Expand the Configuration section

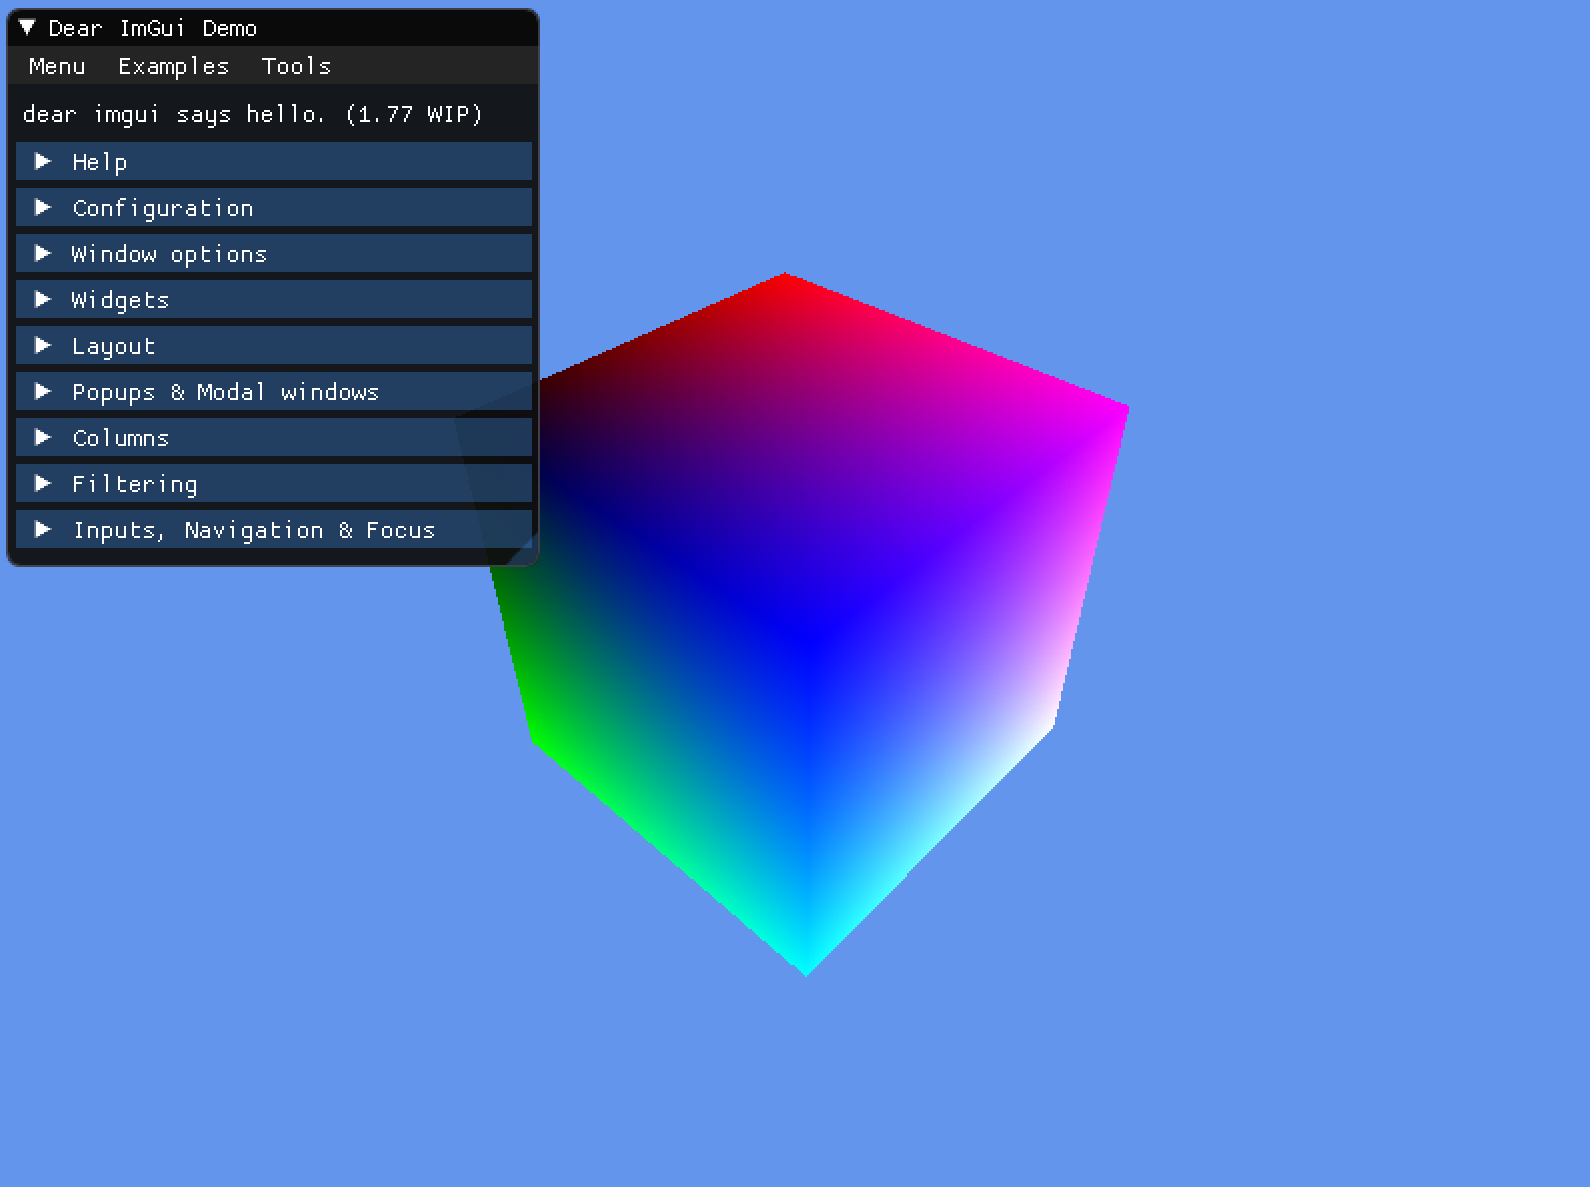[274, 208]
